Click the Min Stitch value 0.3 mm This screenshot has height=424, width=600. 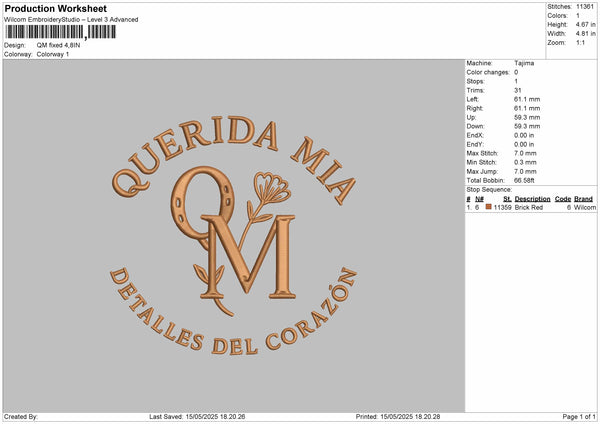pyautogui.click(x=525, y=162)
